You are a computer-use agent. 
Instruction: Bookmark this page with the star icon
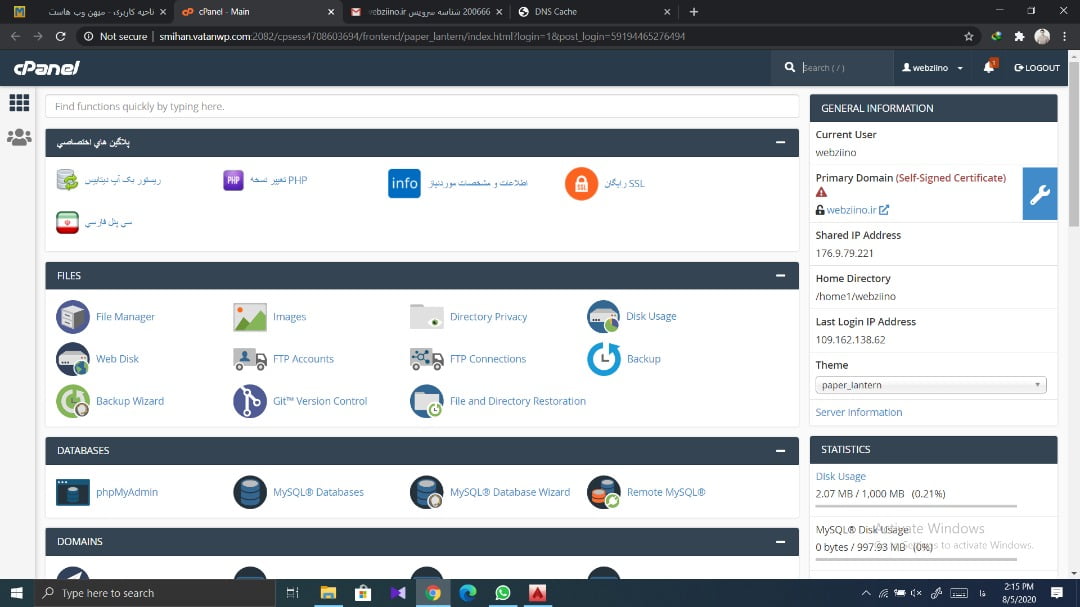[968, 37]
